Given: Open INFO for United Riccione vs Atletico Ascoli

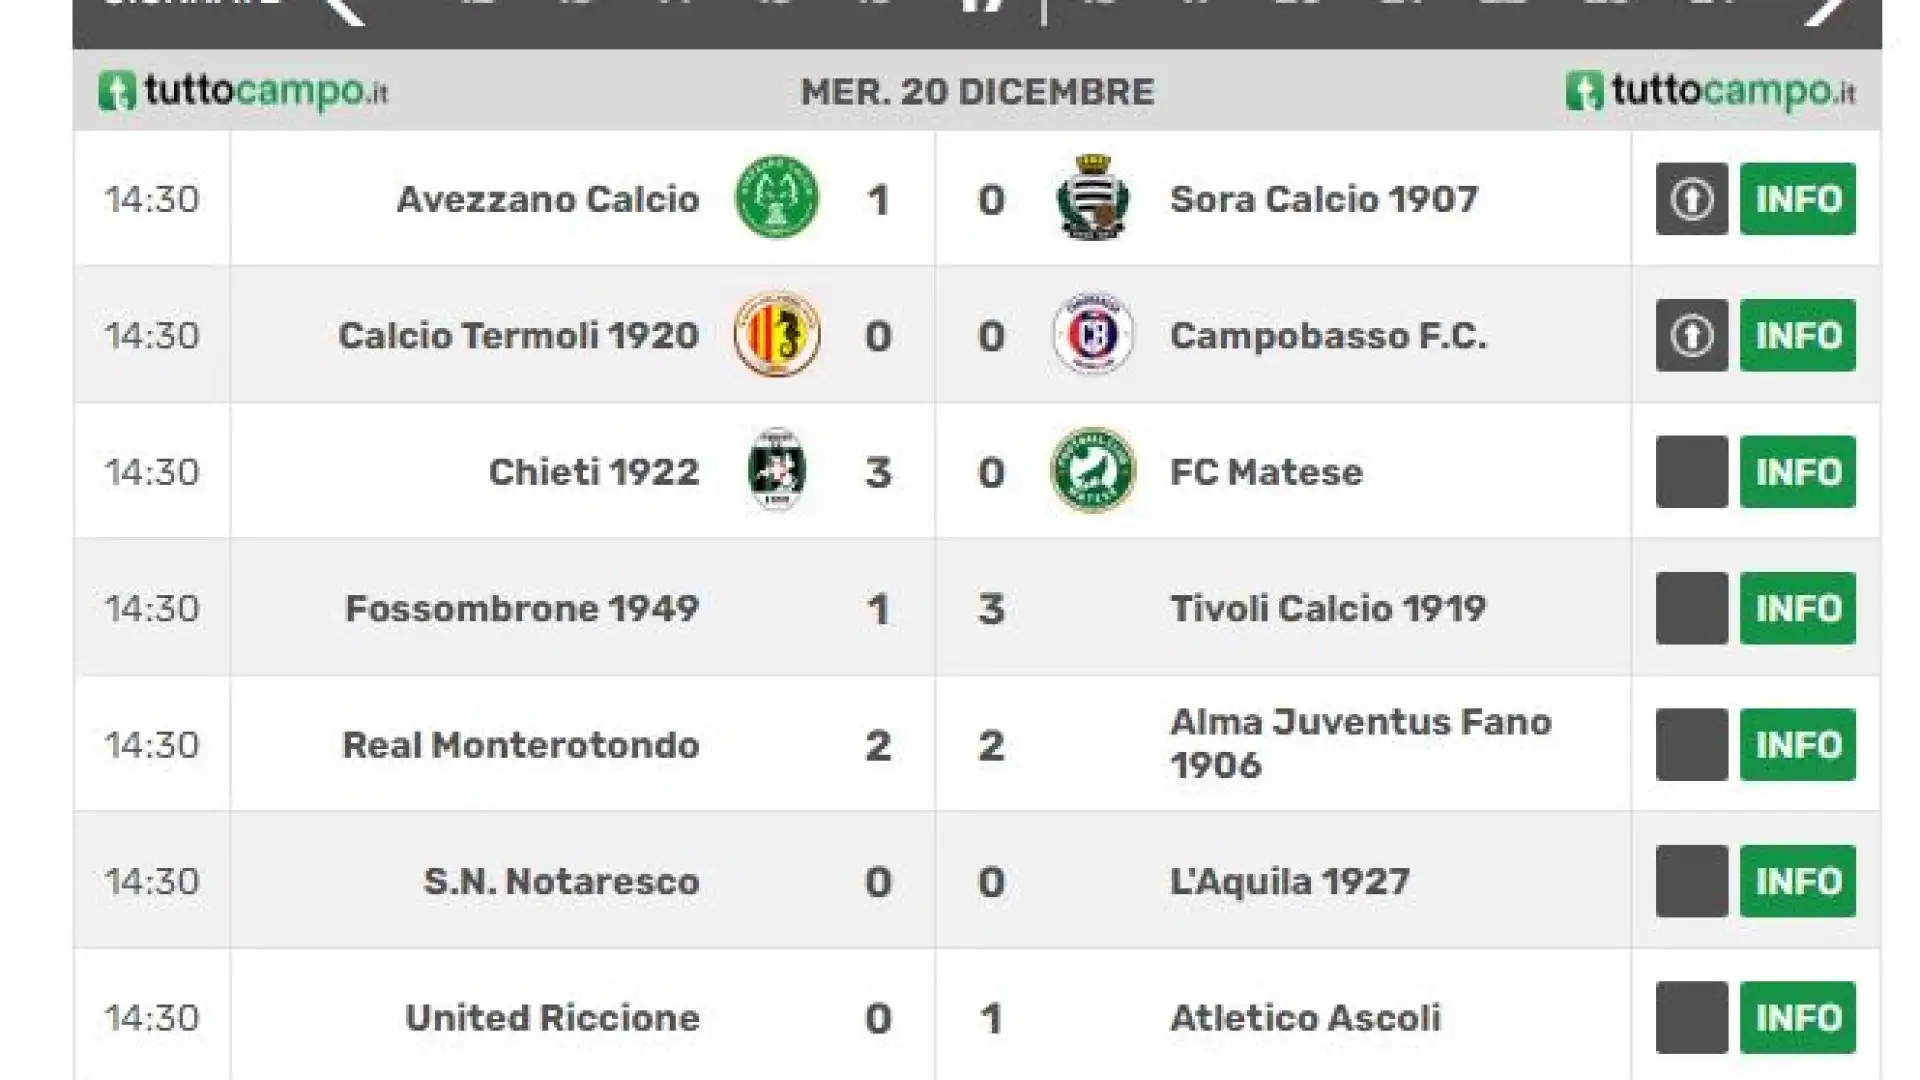Looking at the screenshot, I should (1798, 1018).
